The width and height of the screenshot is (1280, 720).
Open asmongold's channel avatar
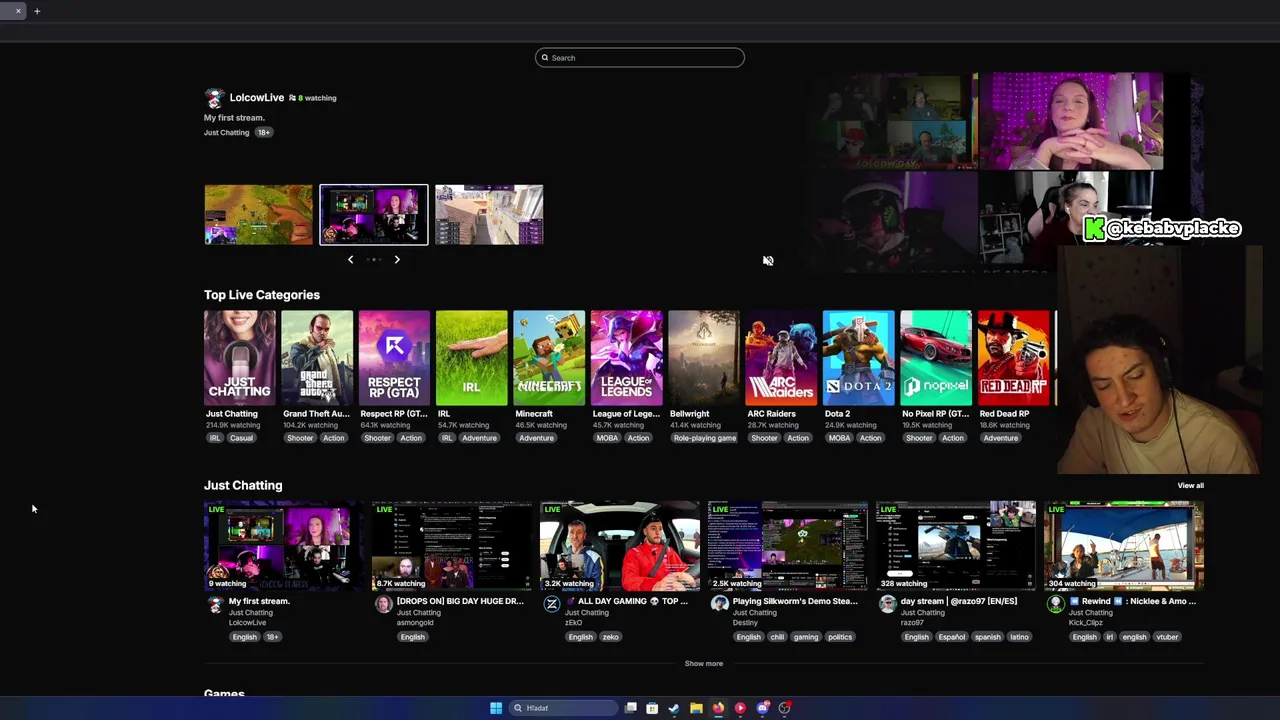(383, 604)
